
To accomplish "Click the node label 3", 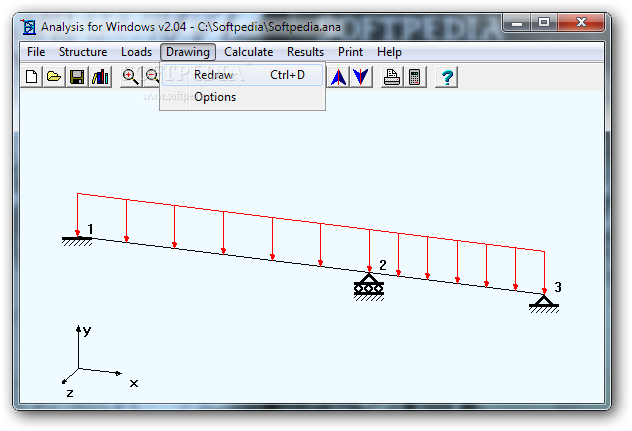I will [x=558, y=287].
